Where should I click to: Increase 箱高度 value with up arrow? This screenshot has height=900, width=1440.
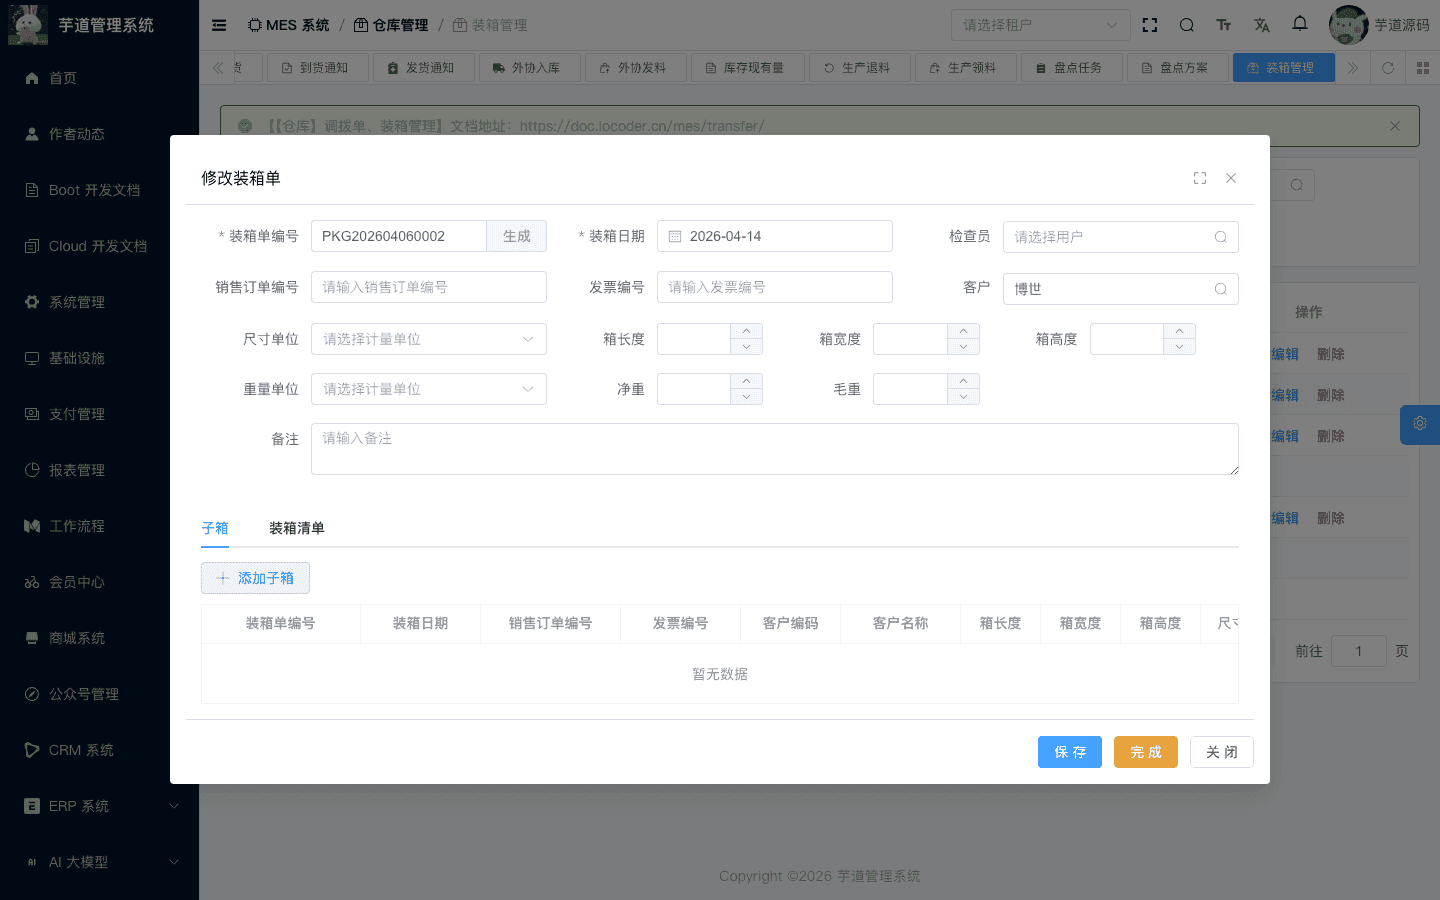(1179, 331)
